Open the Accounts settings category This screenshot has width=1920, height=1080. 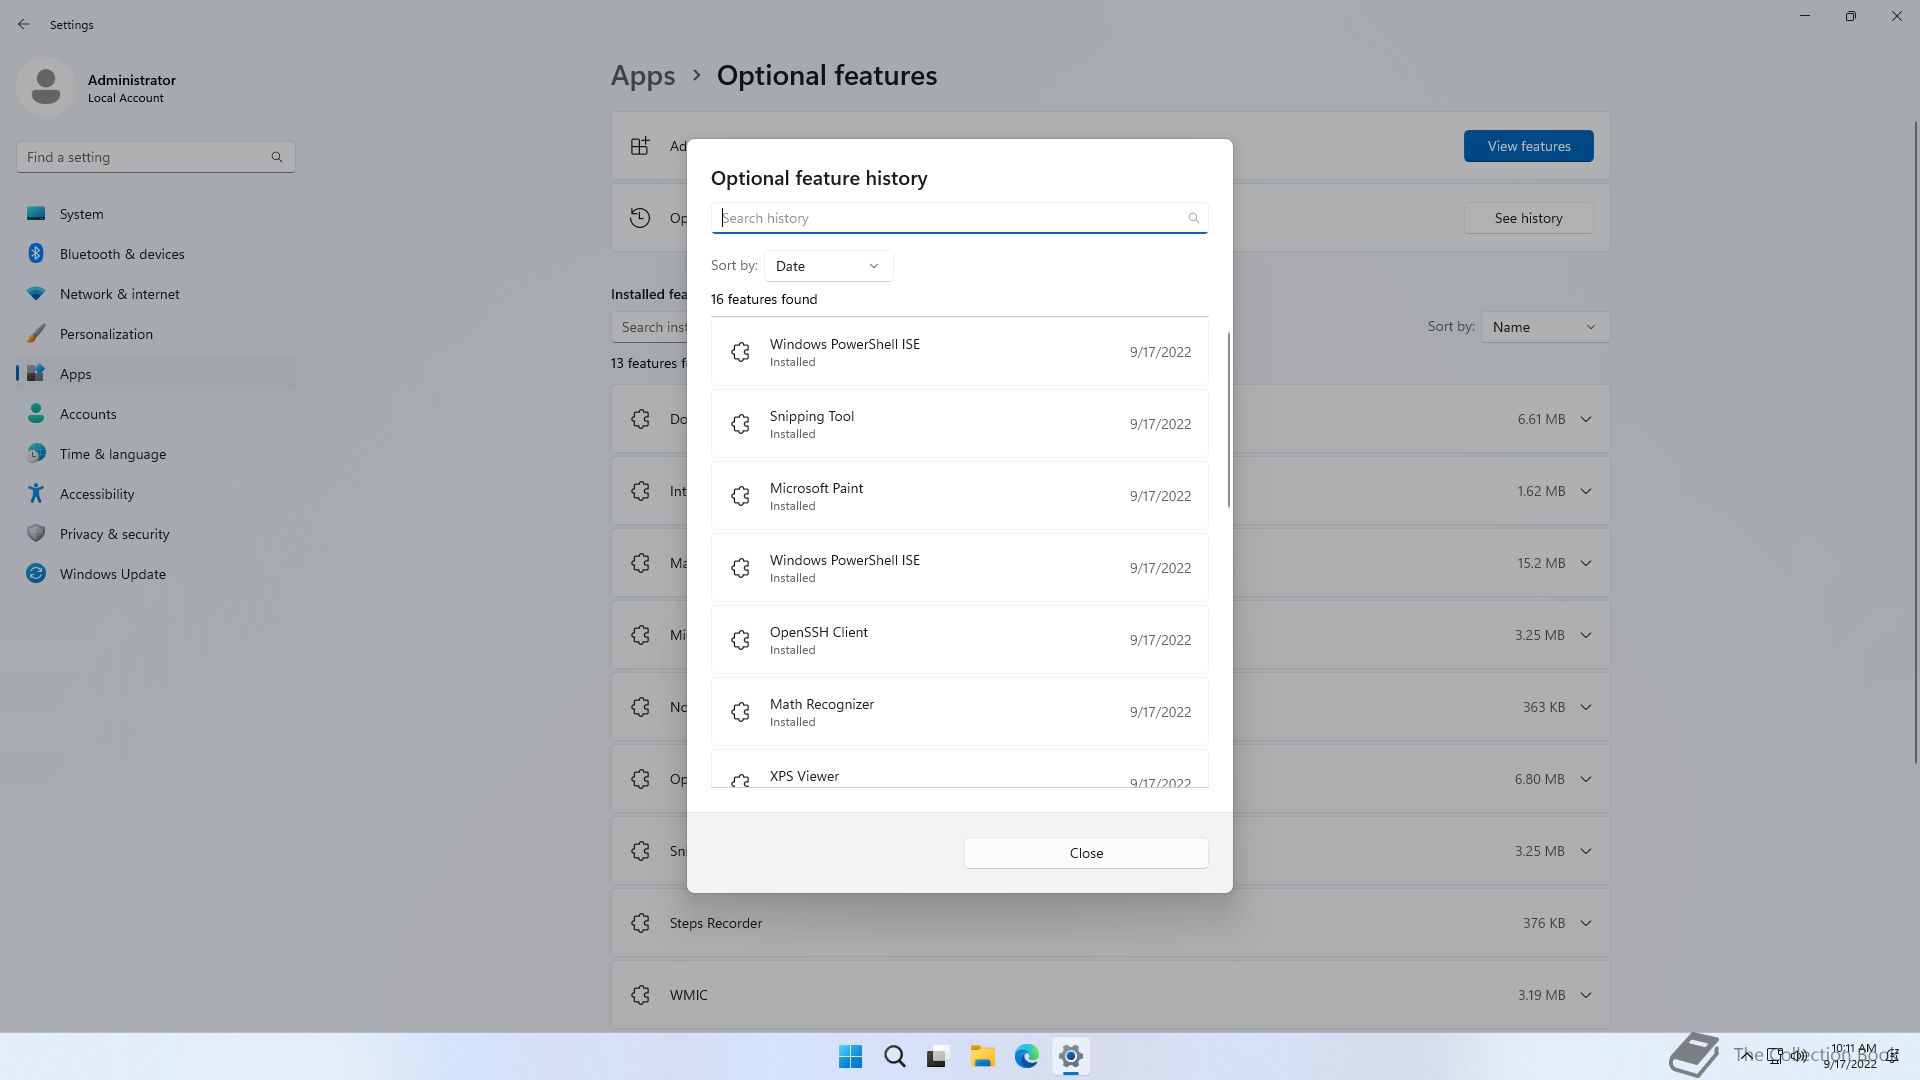[x=156, y=414]
